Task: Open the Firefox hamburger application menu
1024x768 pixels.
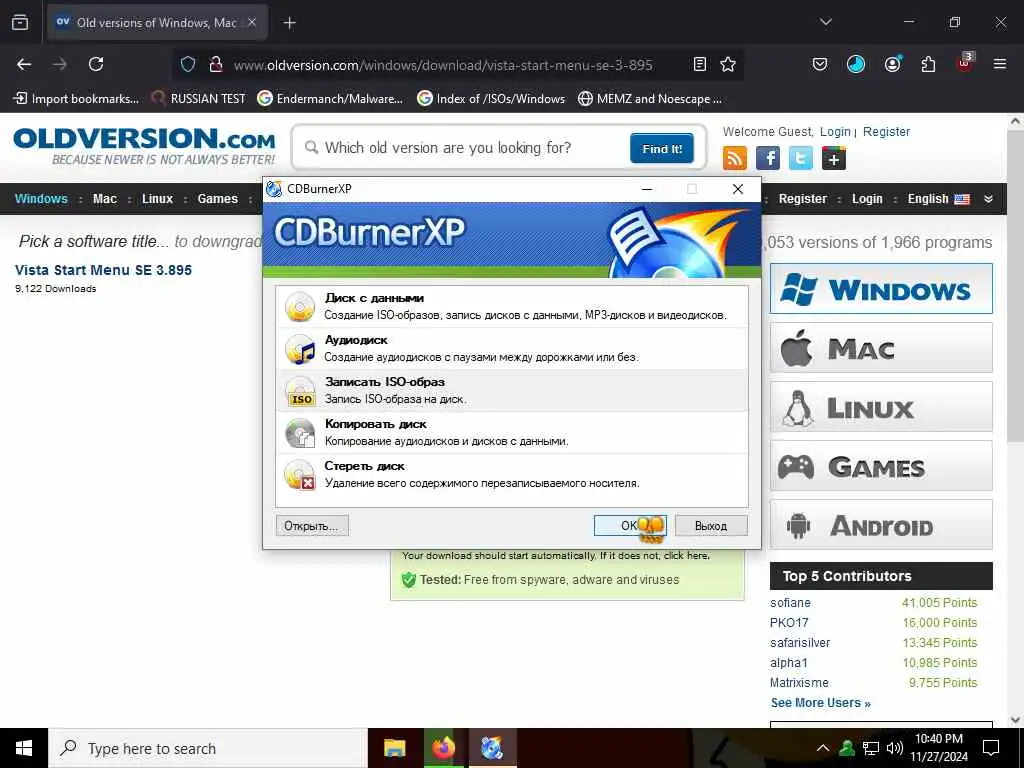Action: (1000, 64)
